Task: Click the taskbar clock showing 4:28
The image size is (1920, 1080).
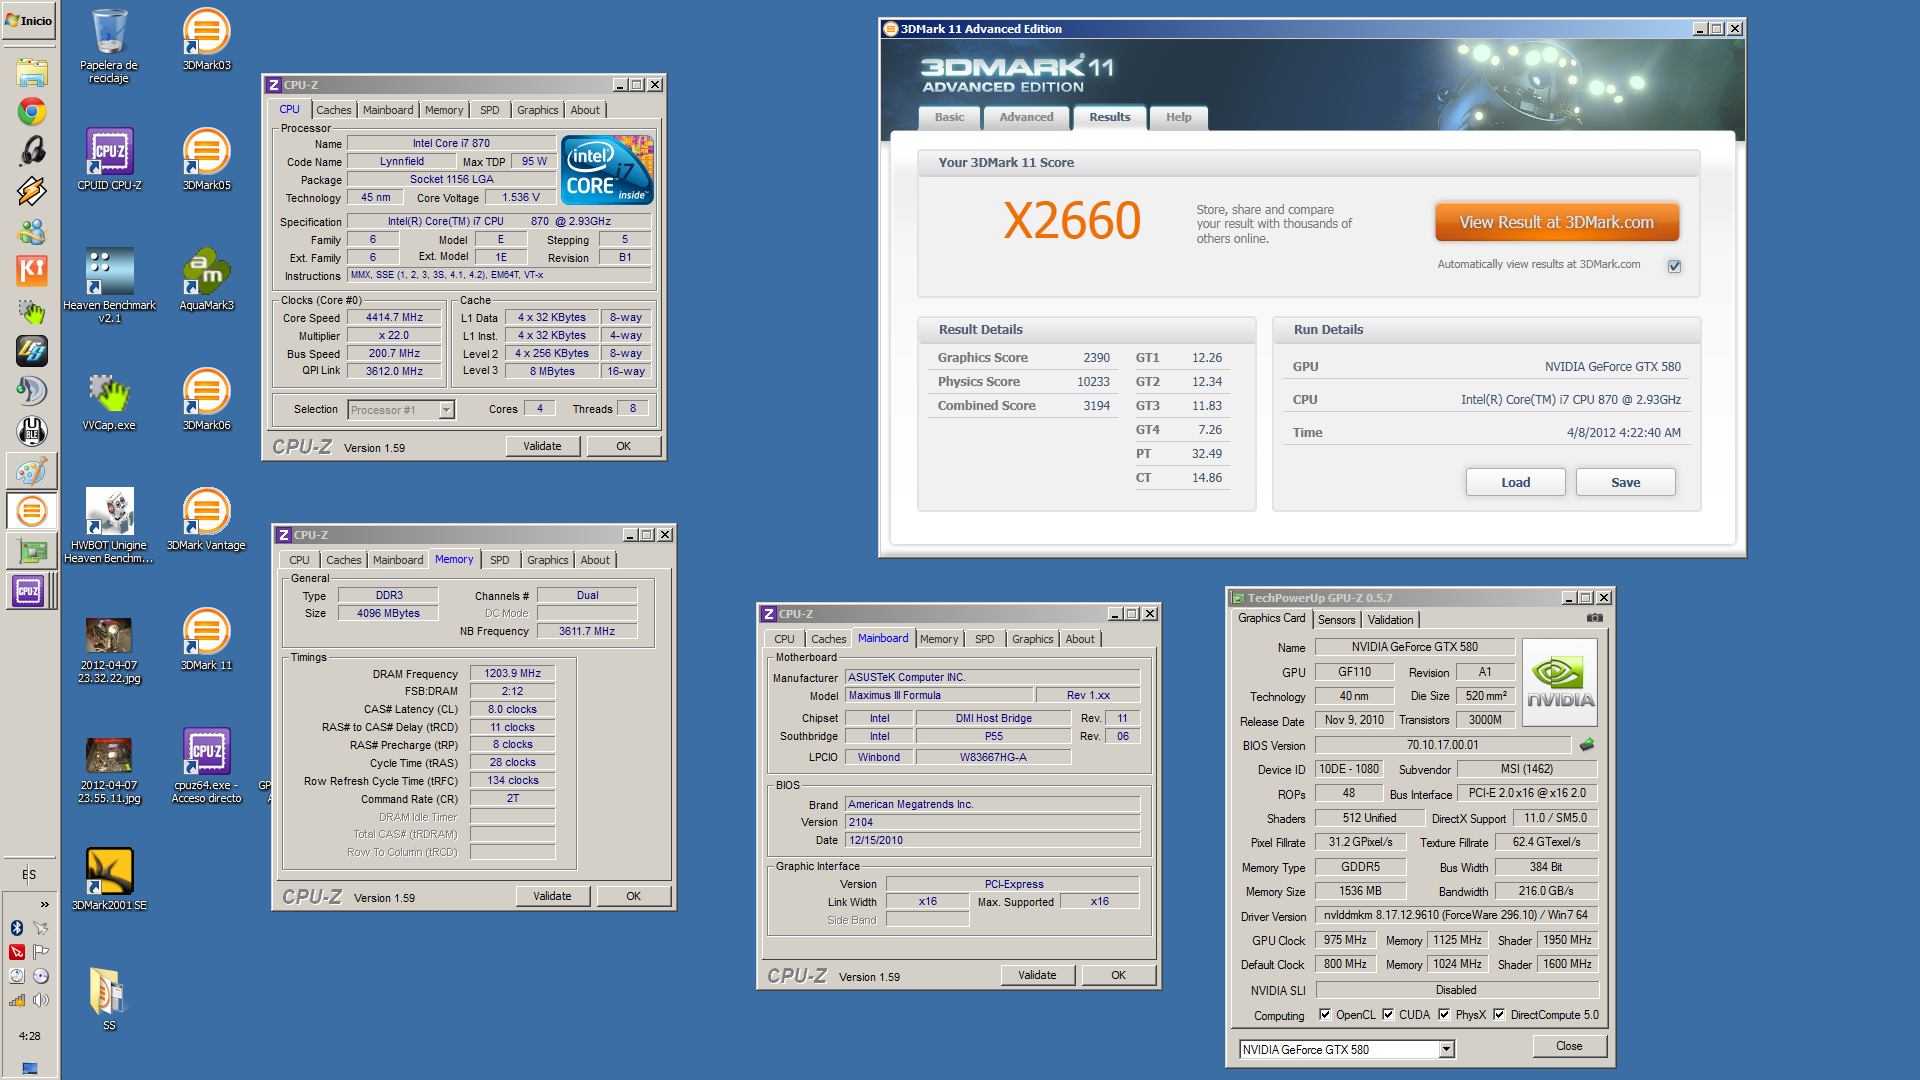Action: 29,1036
